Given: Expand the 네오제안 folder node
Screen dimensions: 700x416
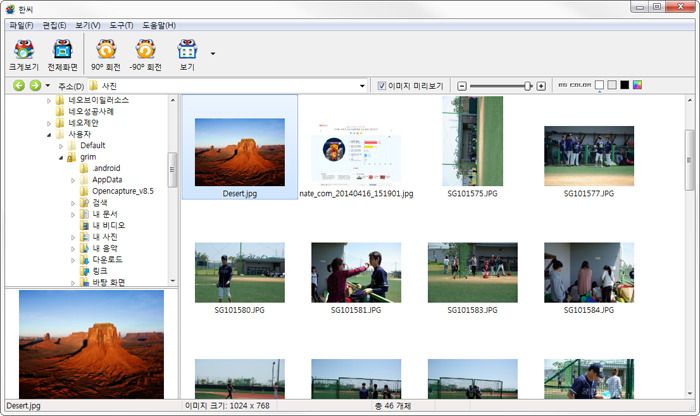Looking at the screenshot, I should [49, 123].
